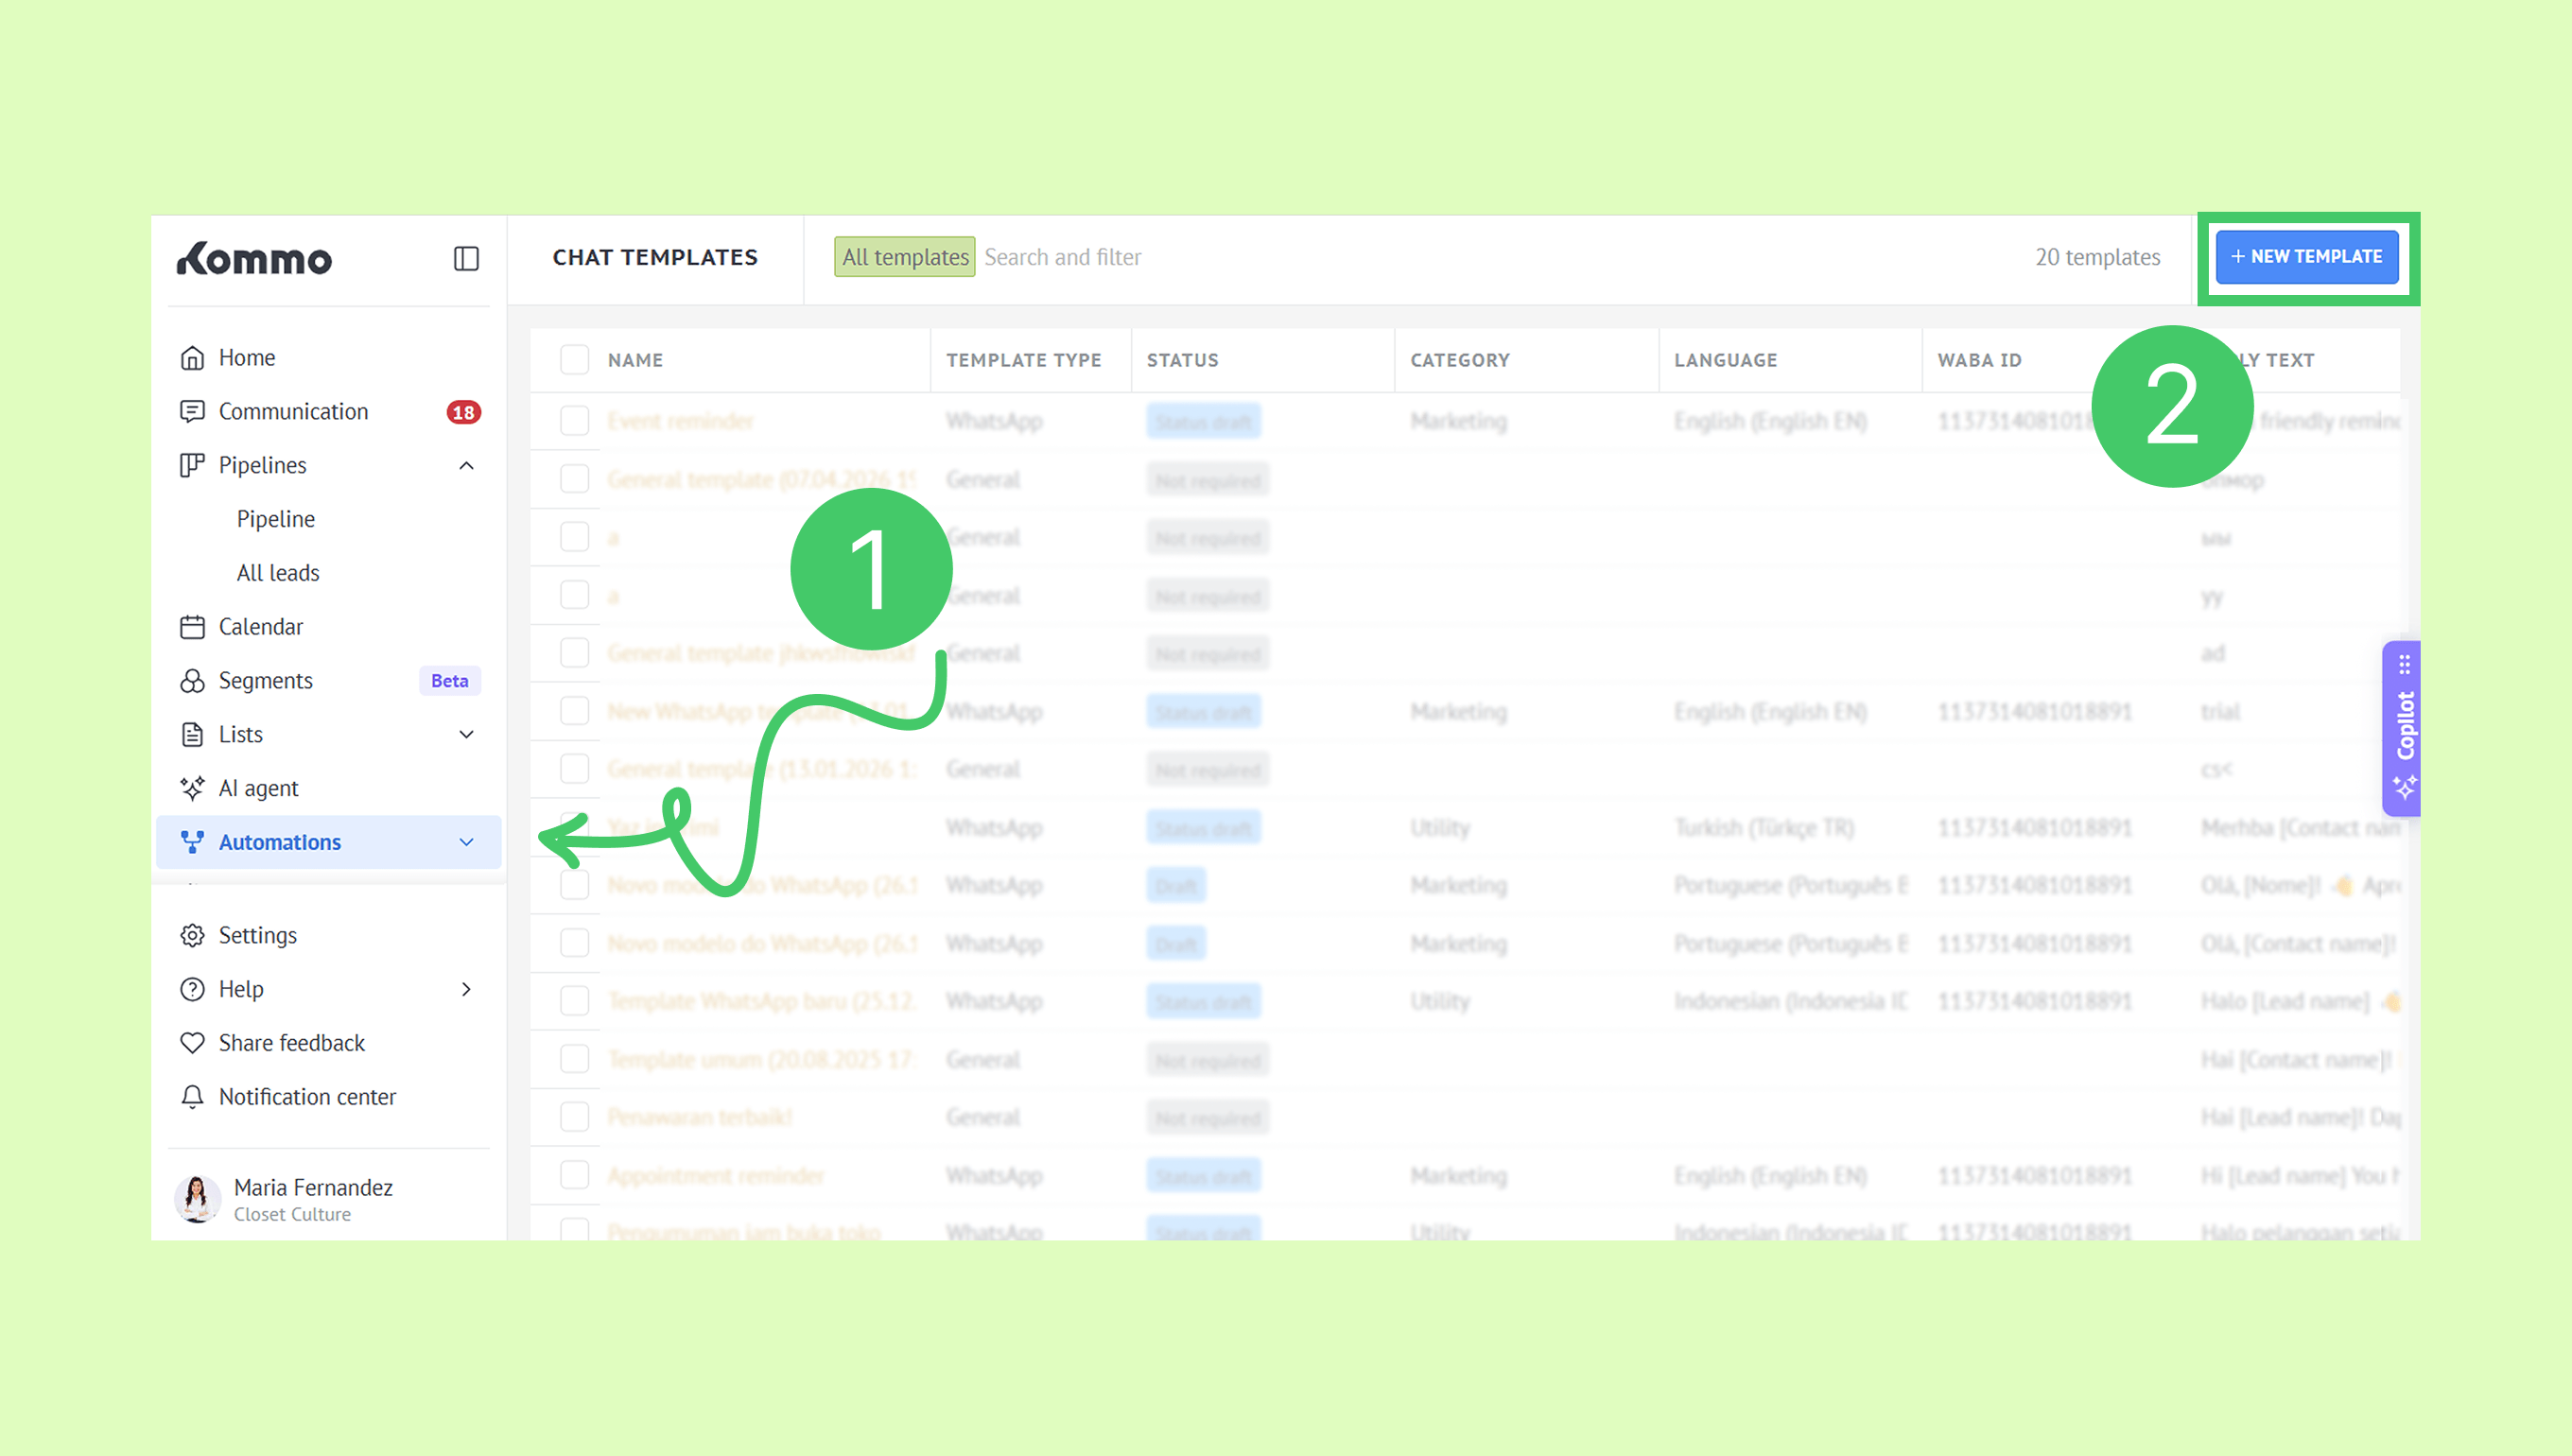Click the Segments Beta badge
The width and height of the screenshot is (2572, 1456).
pos(449,681)
